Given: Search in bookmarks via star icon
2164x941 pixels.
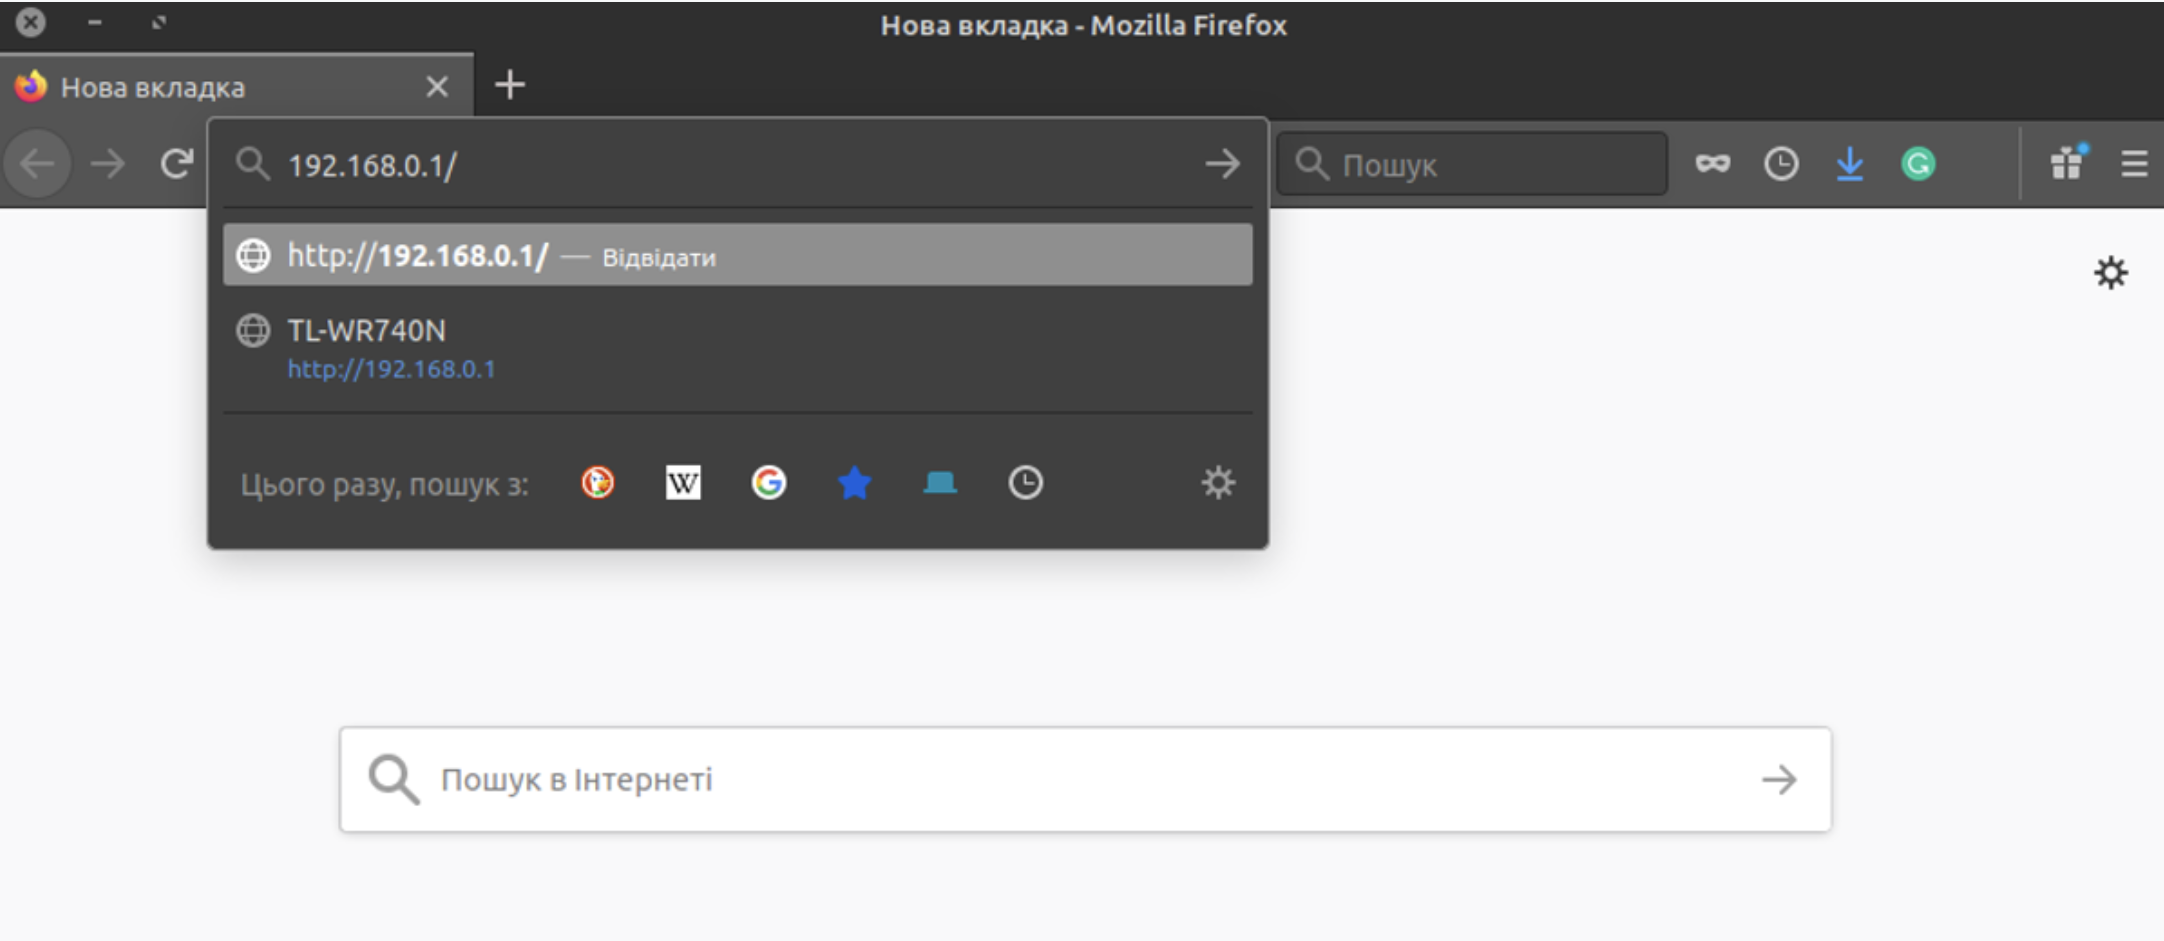Looking at the screenshot, I should tap(854, 483).
